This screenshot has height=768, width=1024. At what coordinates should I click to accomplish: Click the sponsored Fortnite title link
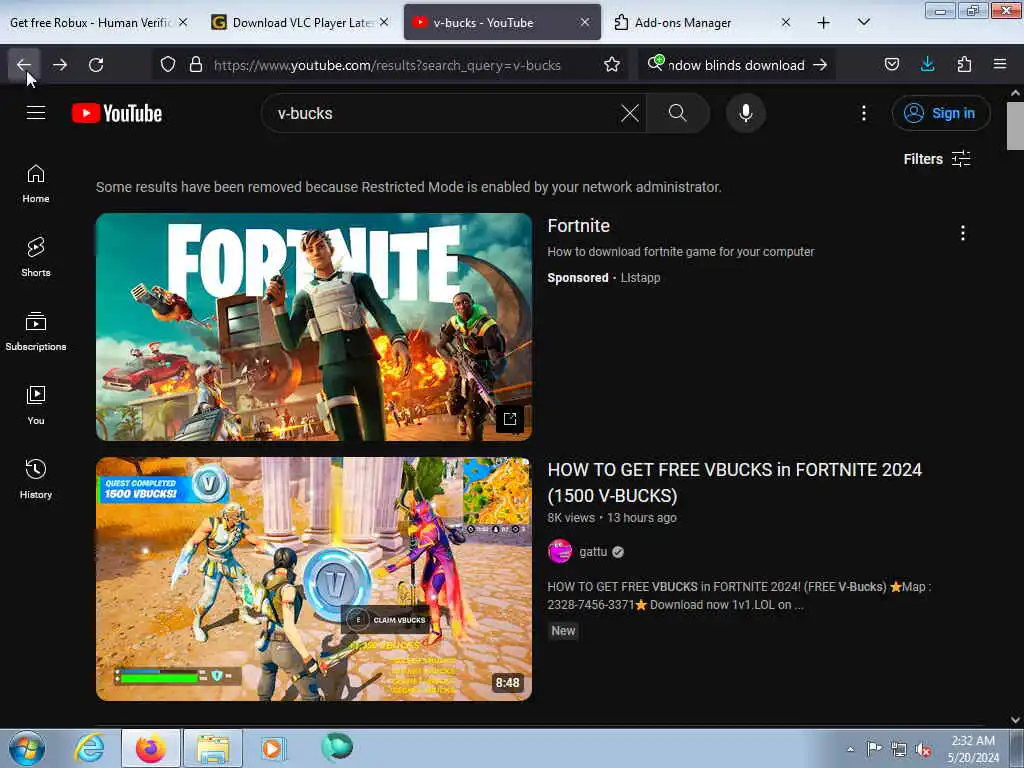click(579, 225)
